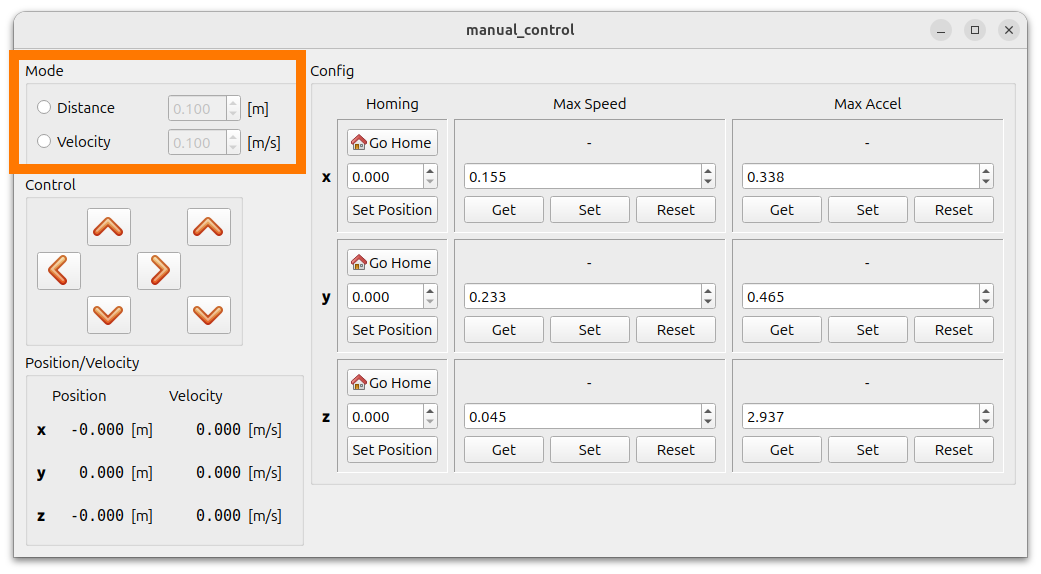Click the Homing column header
The height and width of the screenshot is (574, 1041).
tap(392, 104)
